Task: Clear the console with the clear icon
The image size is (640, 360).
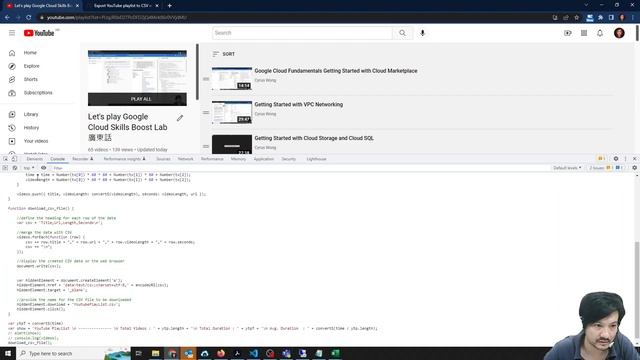Action: 15,168
